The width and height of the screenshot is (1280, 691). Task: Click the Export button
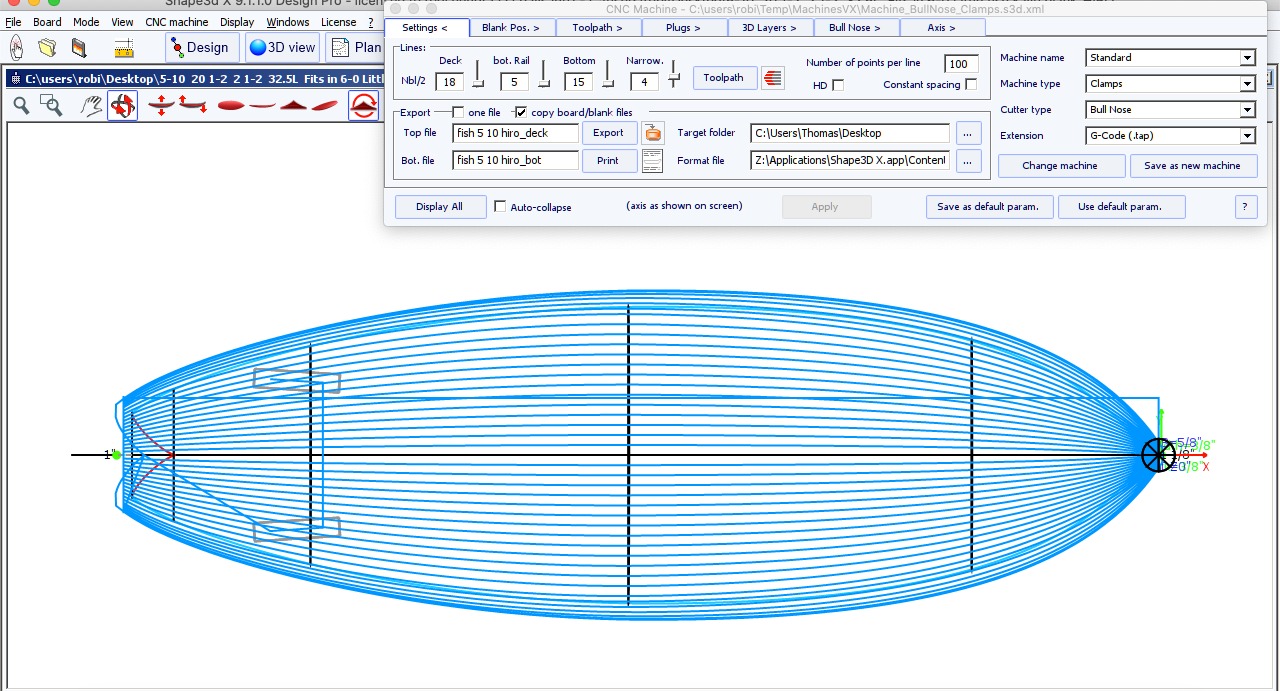(x=608, y=132)
